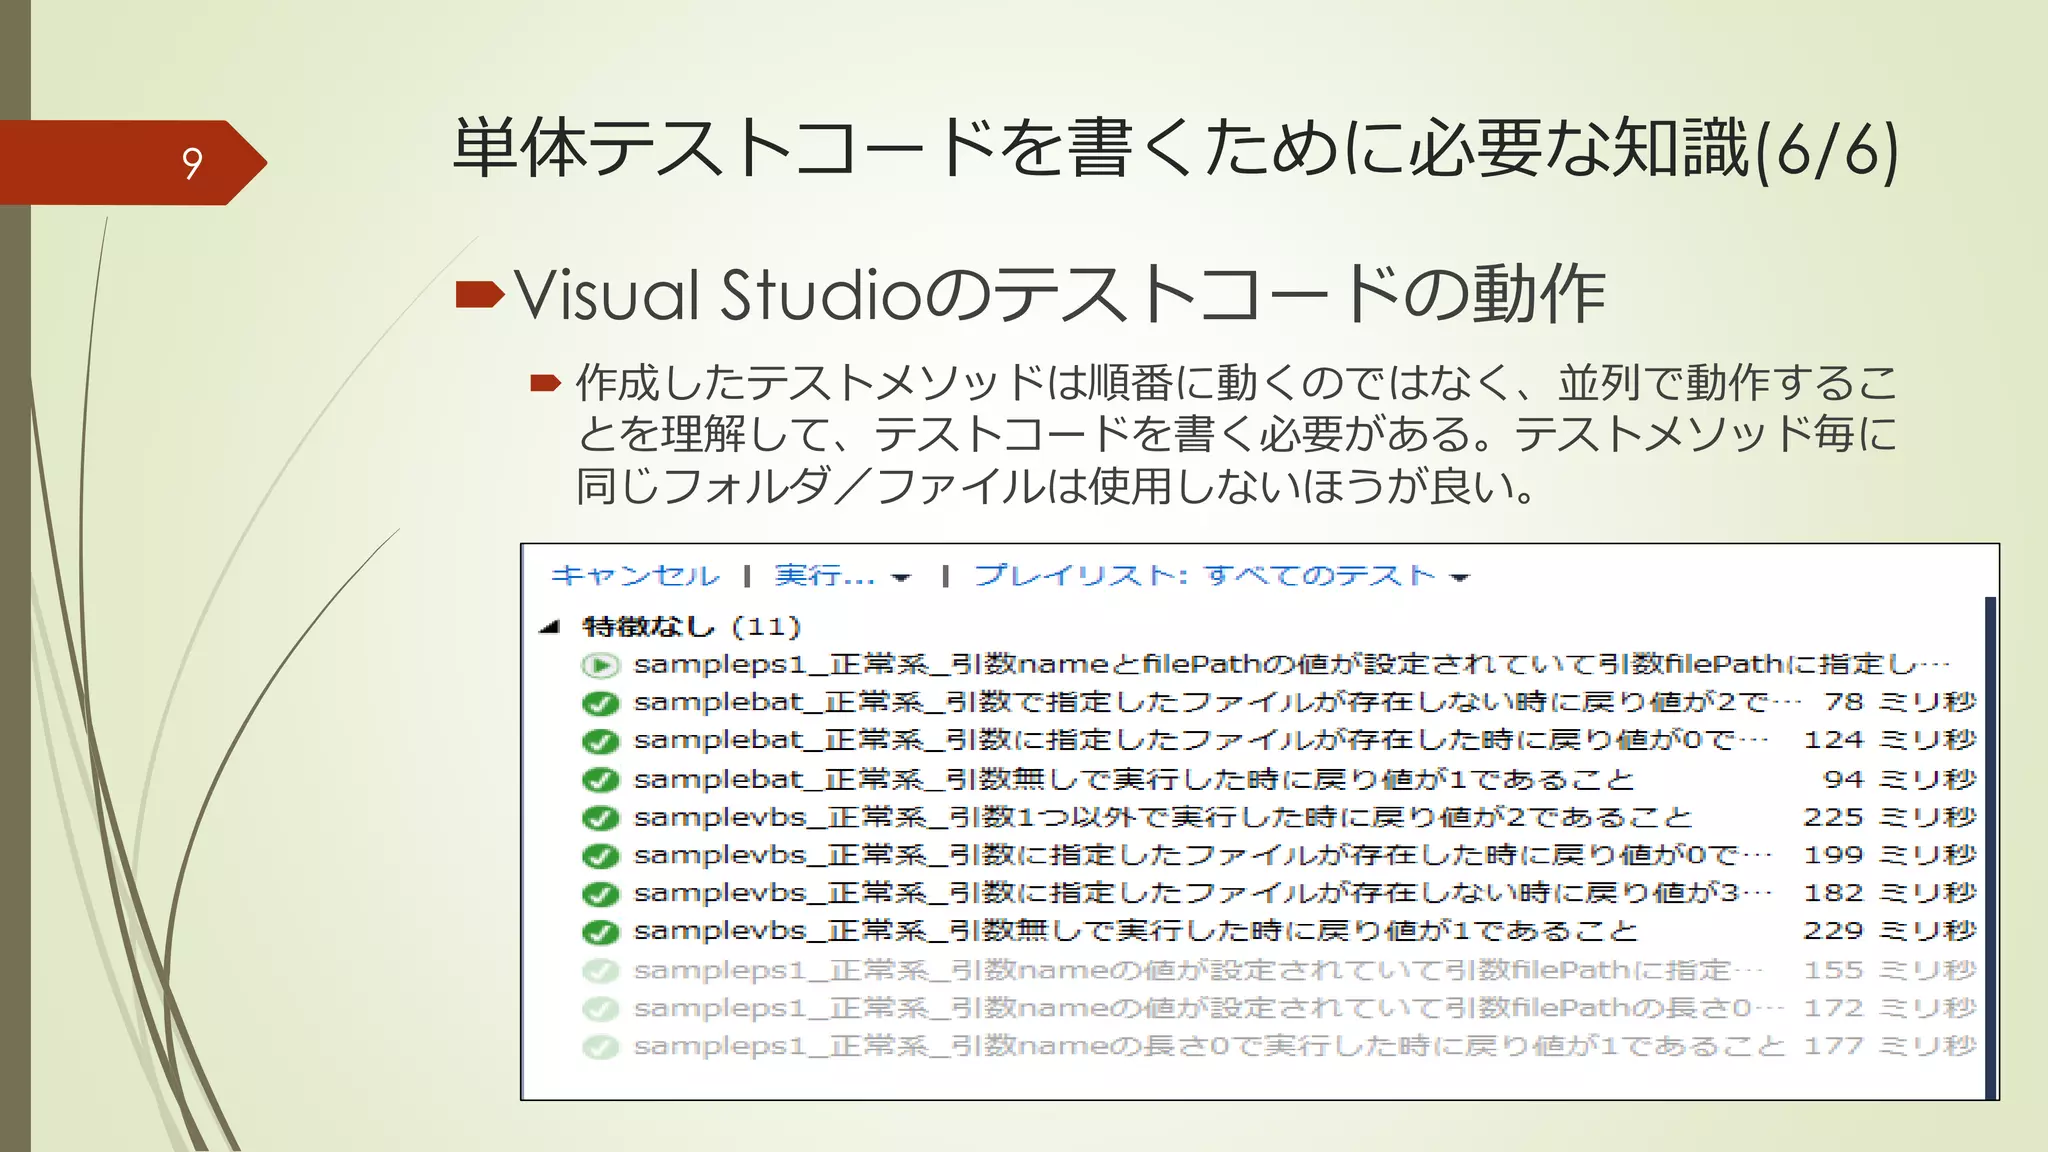Image resolution: width=2048 pixels, height=1152 pixels.
Task: Click passed icon of the 199 ミリ秒 test
Action: tap(600, 855)
